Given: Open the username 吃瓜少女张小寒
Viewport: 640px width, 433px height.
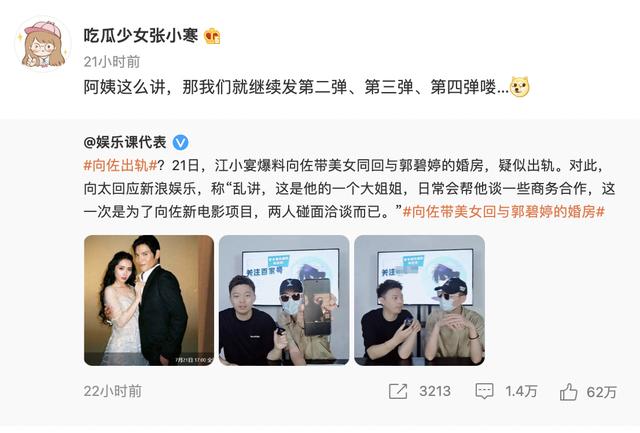Looking at the screenshot, I should pos(141,36).
